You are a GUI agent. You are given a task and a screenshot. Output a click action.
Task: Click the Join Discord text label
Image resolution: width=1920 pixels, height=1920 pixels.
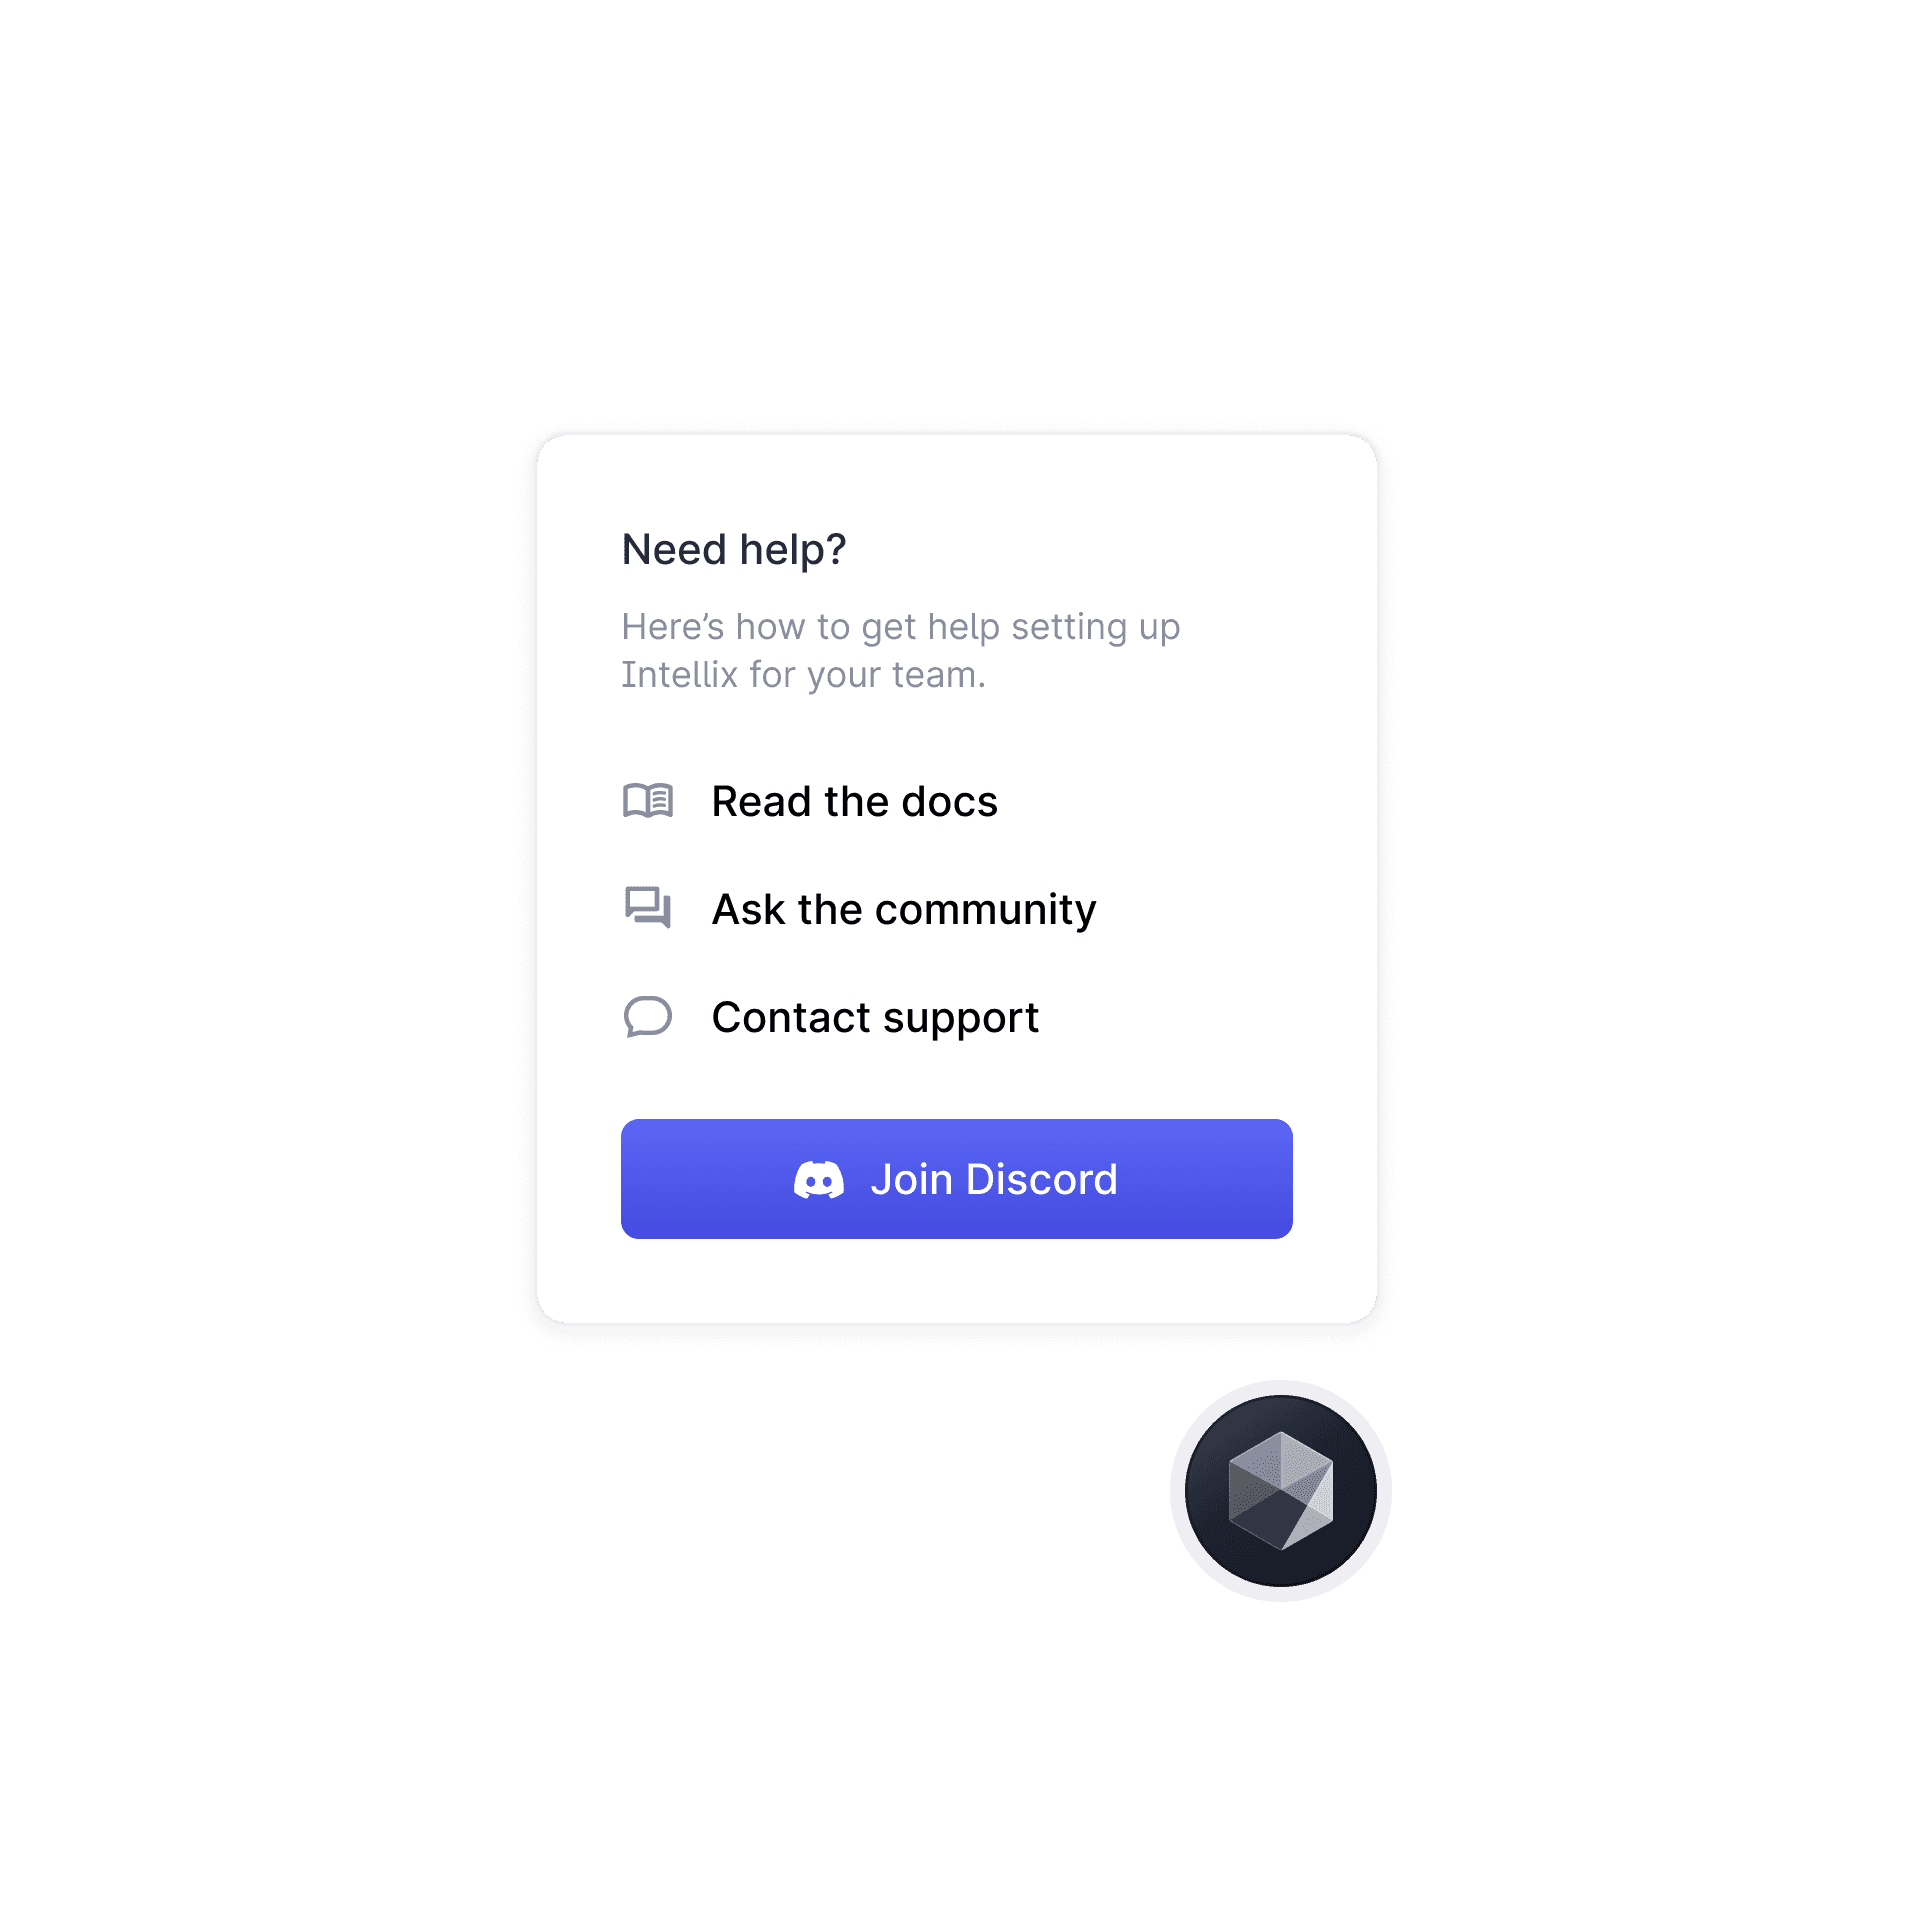tap(994, 1180)
